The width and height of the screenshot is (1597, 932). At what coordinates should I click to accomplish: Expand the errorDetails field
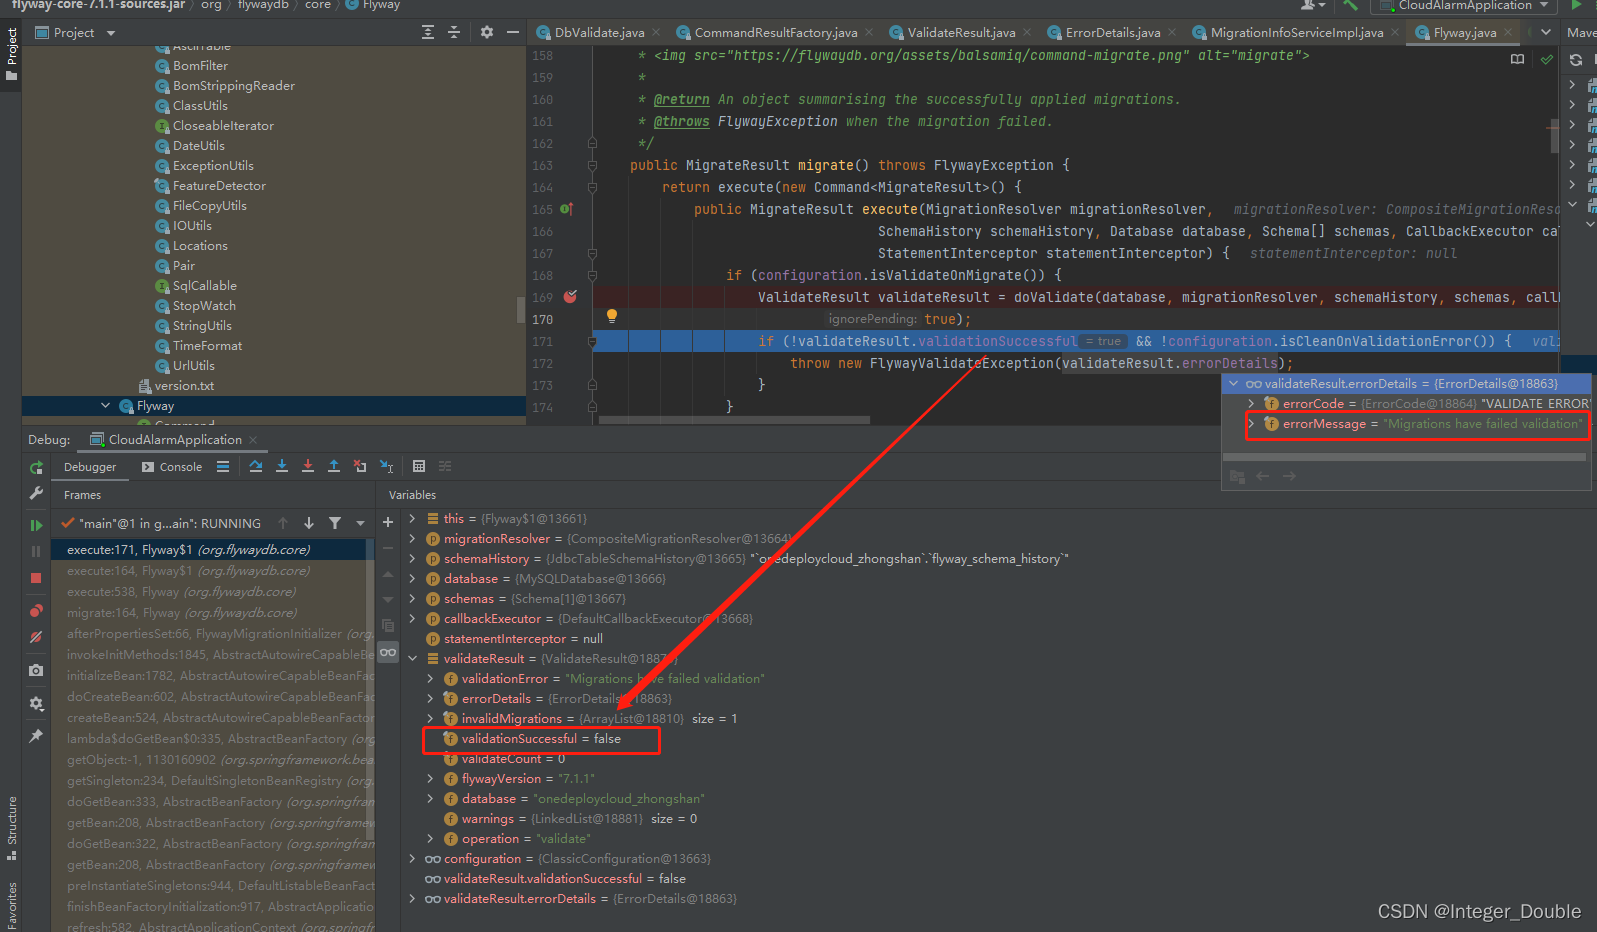coord(430,698)
